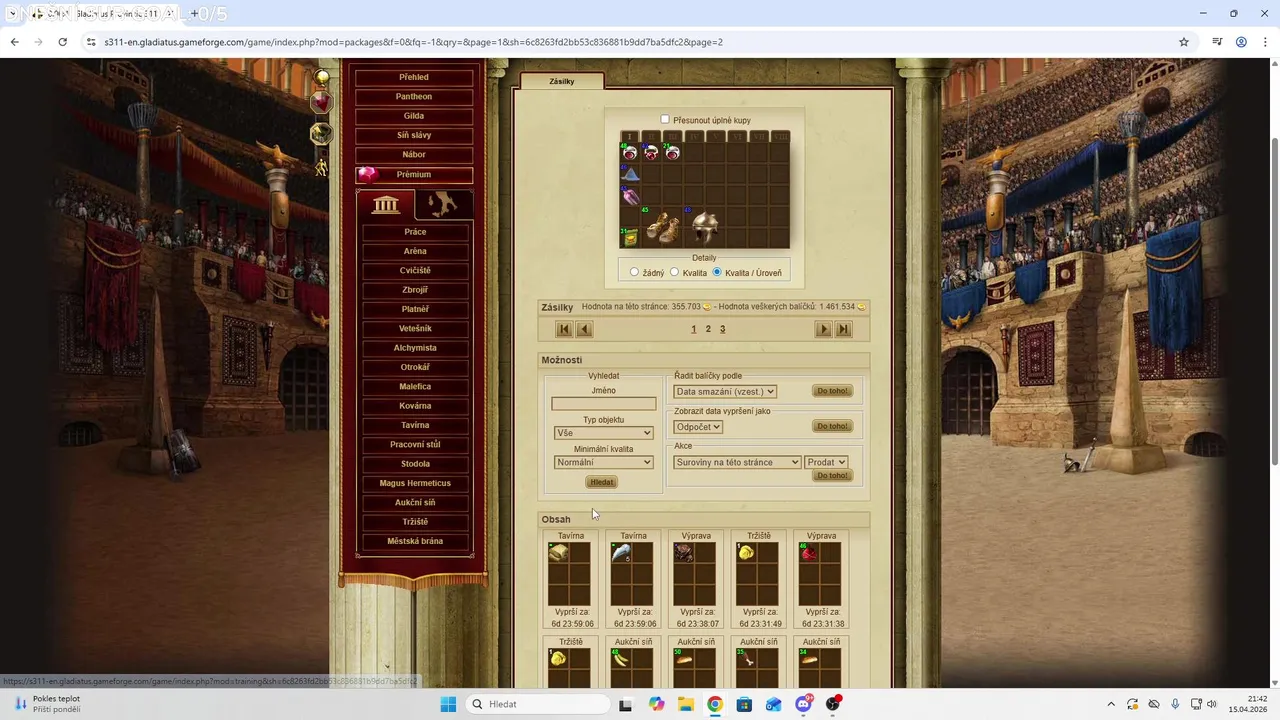The height and width of the screenshot is (720, 1280).
Task: Open File Explorer from the taskbar
Action: (686, 704)
